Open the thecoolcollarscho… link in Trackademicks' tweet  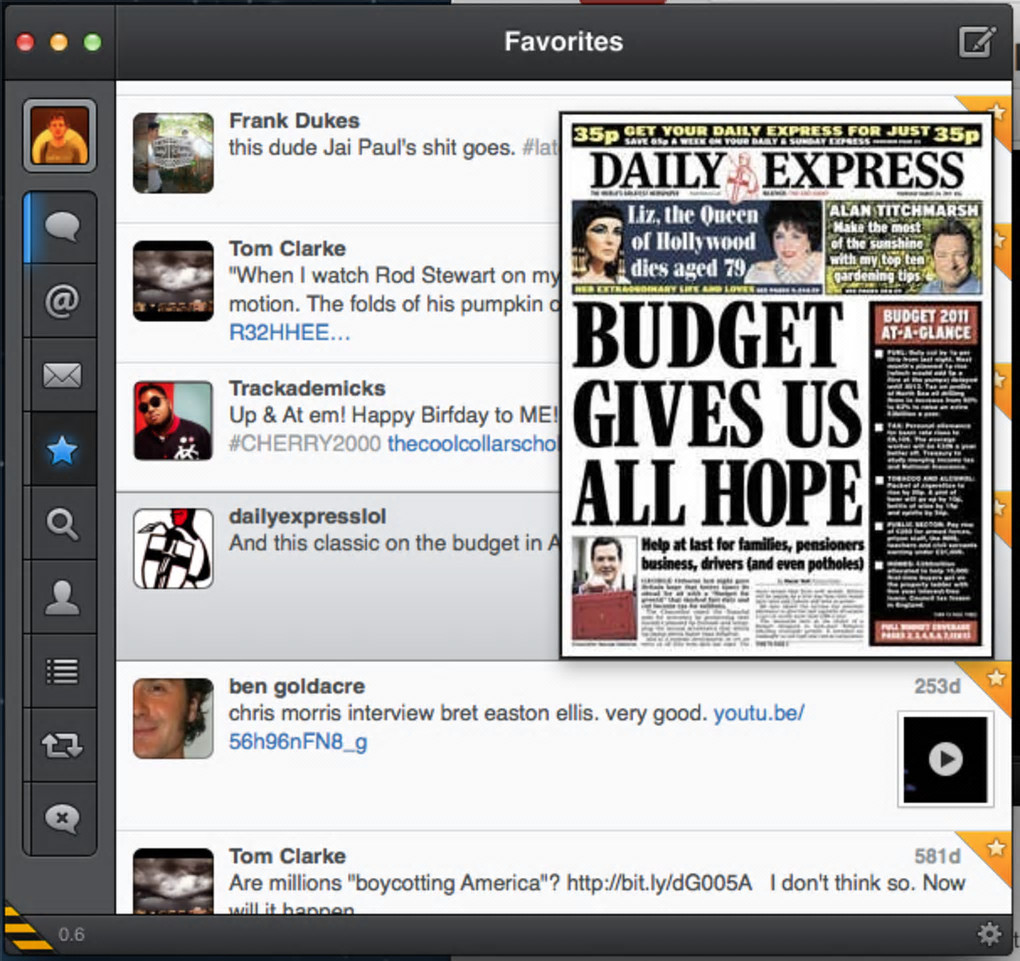point(473,444)
